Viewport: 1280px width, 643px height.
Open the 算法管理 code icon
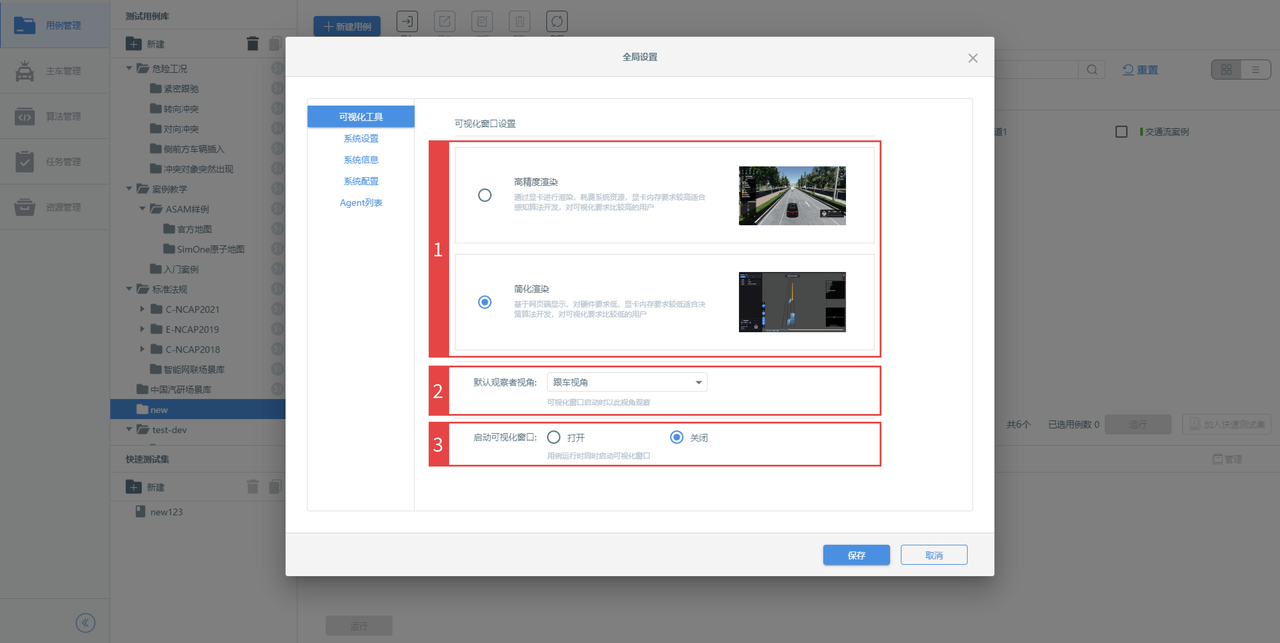pyautogui.click(x=25, y=117)
